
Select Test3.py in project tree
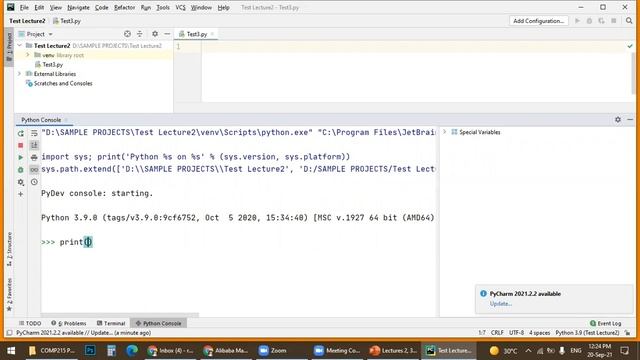click(52, 64)
